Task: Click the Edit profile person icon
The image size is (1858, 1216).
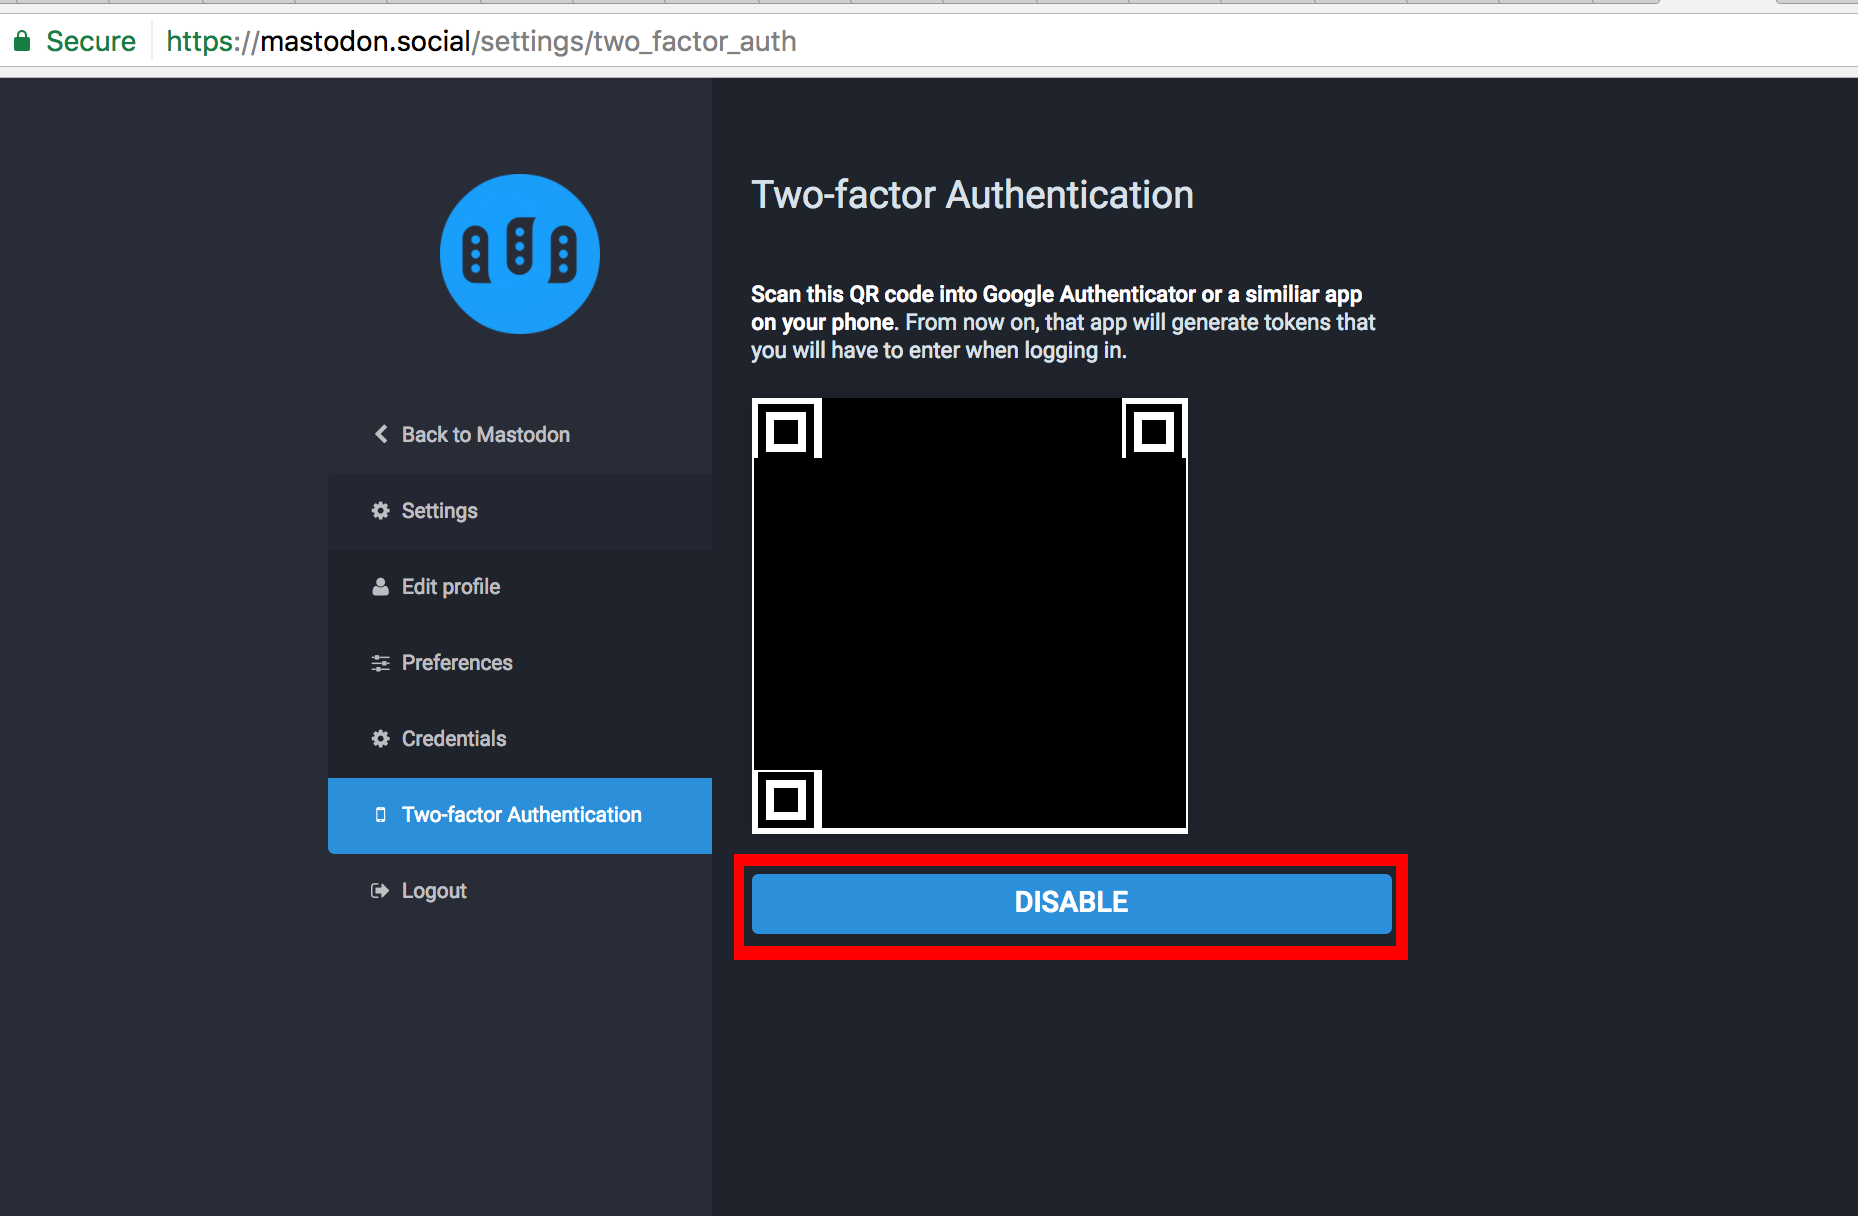Action: coord(380,587)
